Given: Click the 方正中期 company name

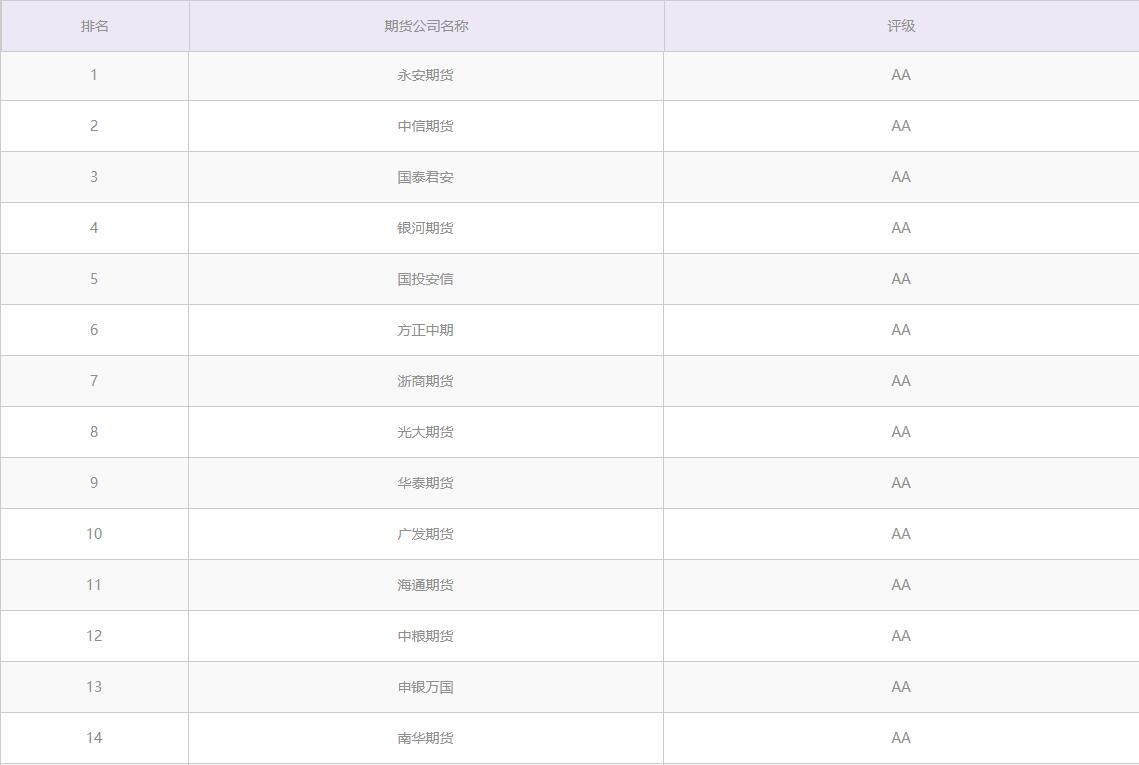Looking at the screenshot, I should pyautogui.click(x=426, y=330).
